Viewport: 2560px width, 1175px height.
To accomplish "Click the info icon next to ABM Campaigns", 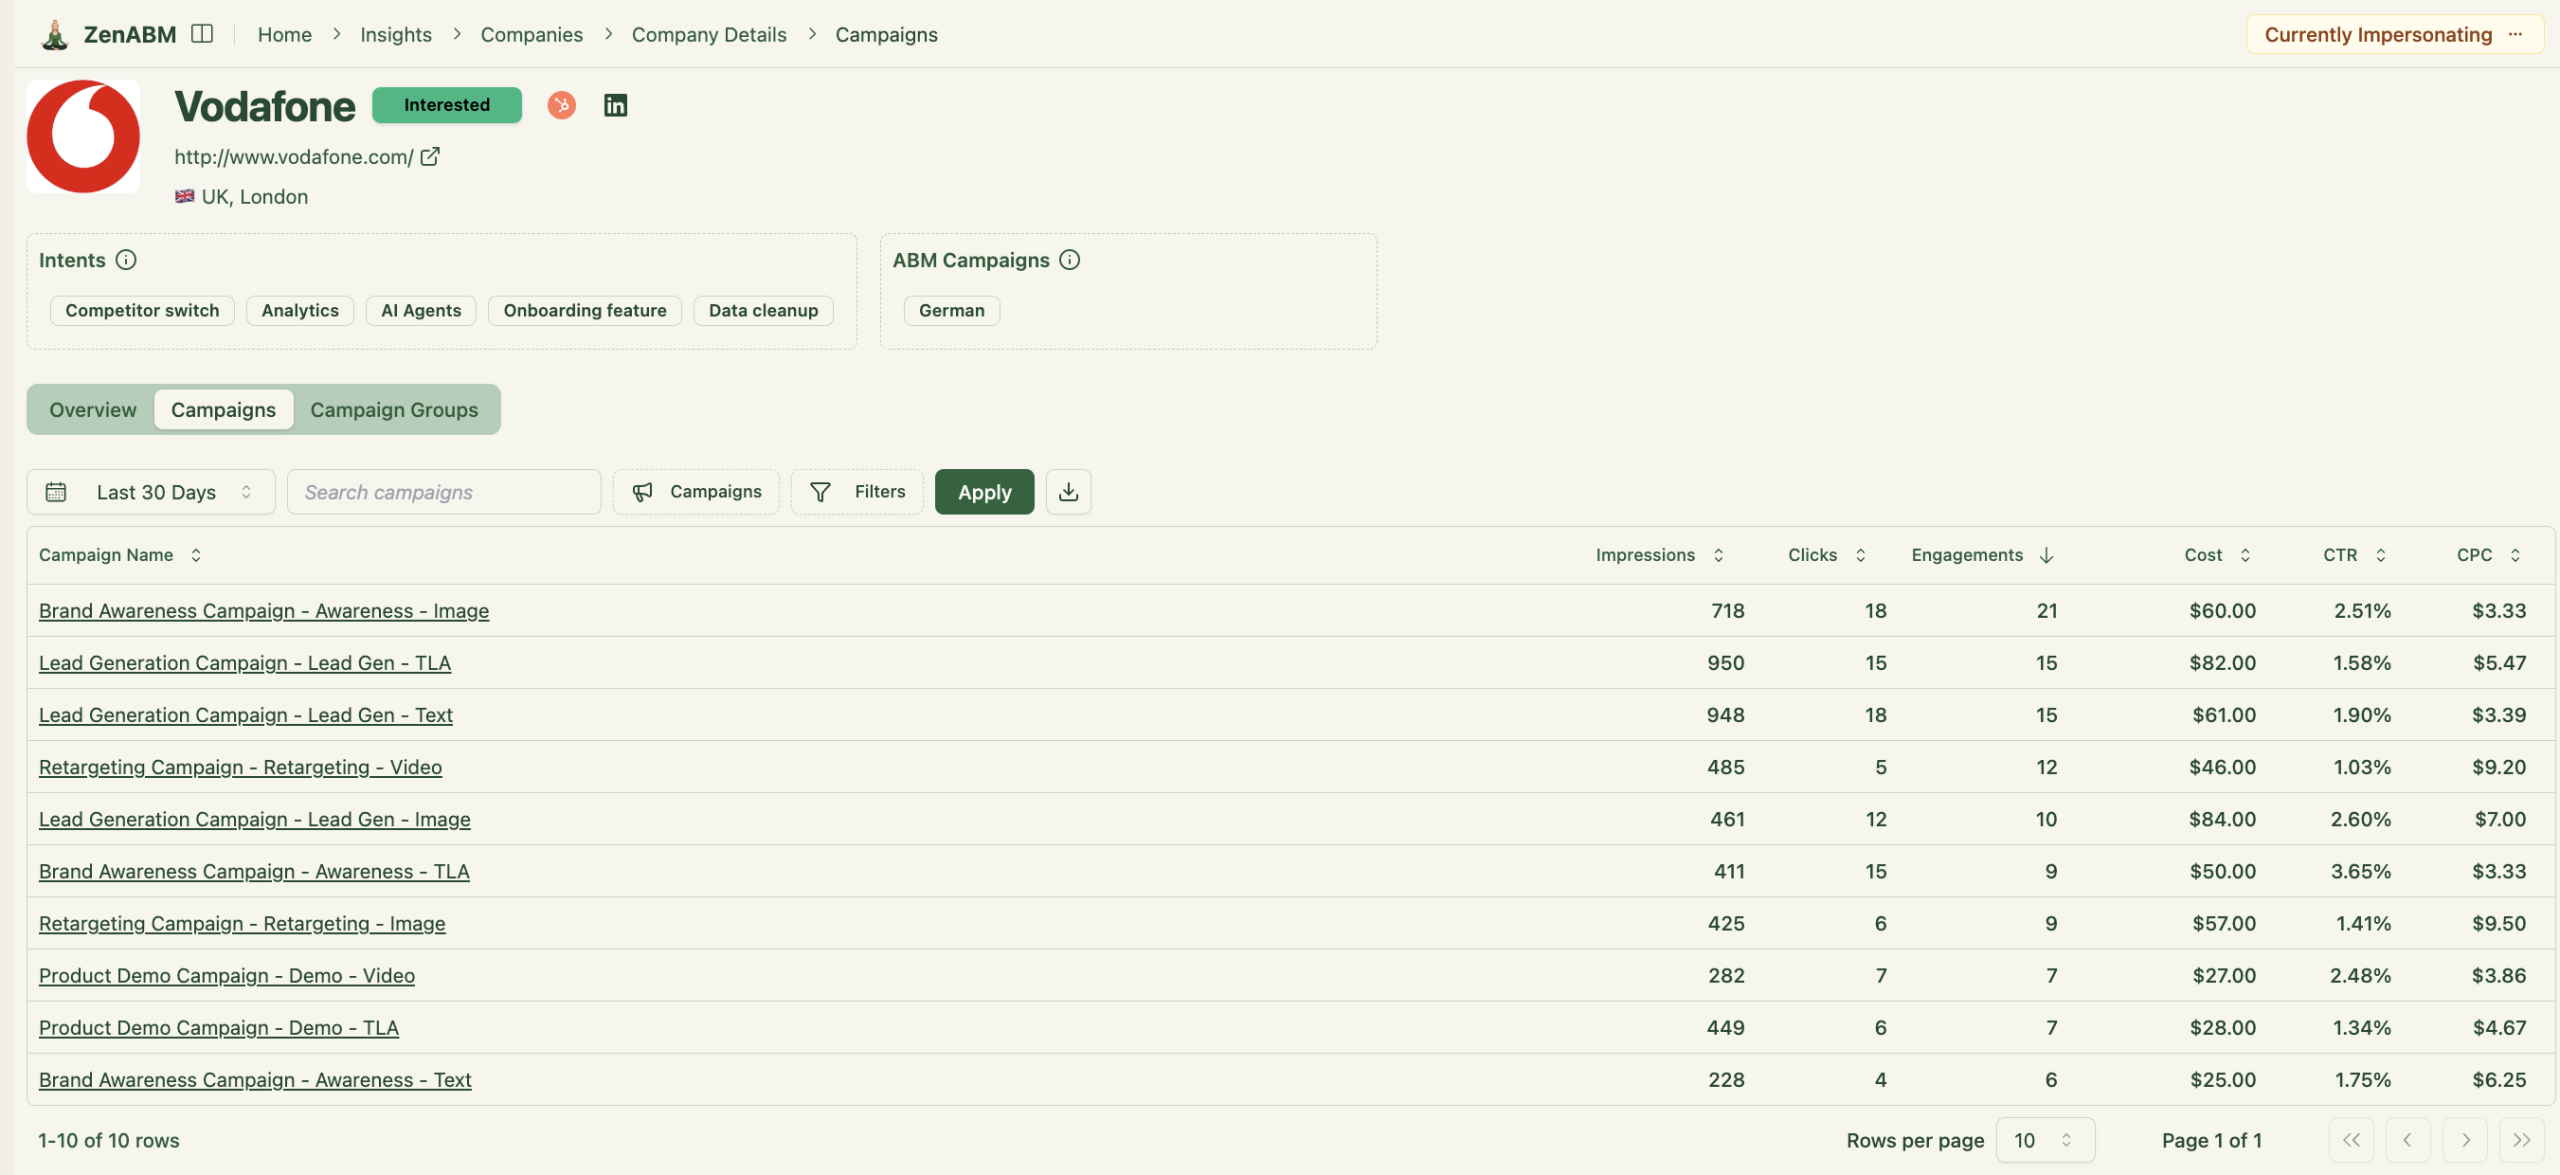I will 1070,259.
